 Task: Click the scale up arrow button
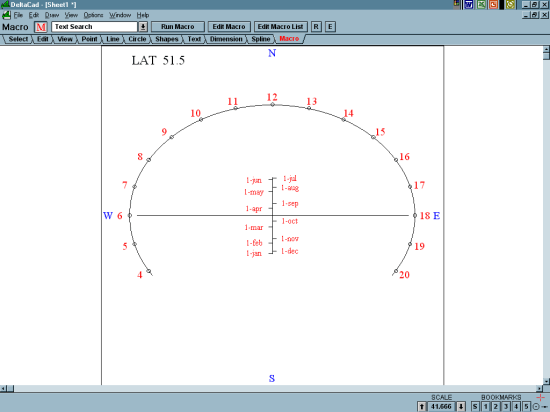(x=422, y=406)
